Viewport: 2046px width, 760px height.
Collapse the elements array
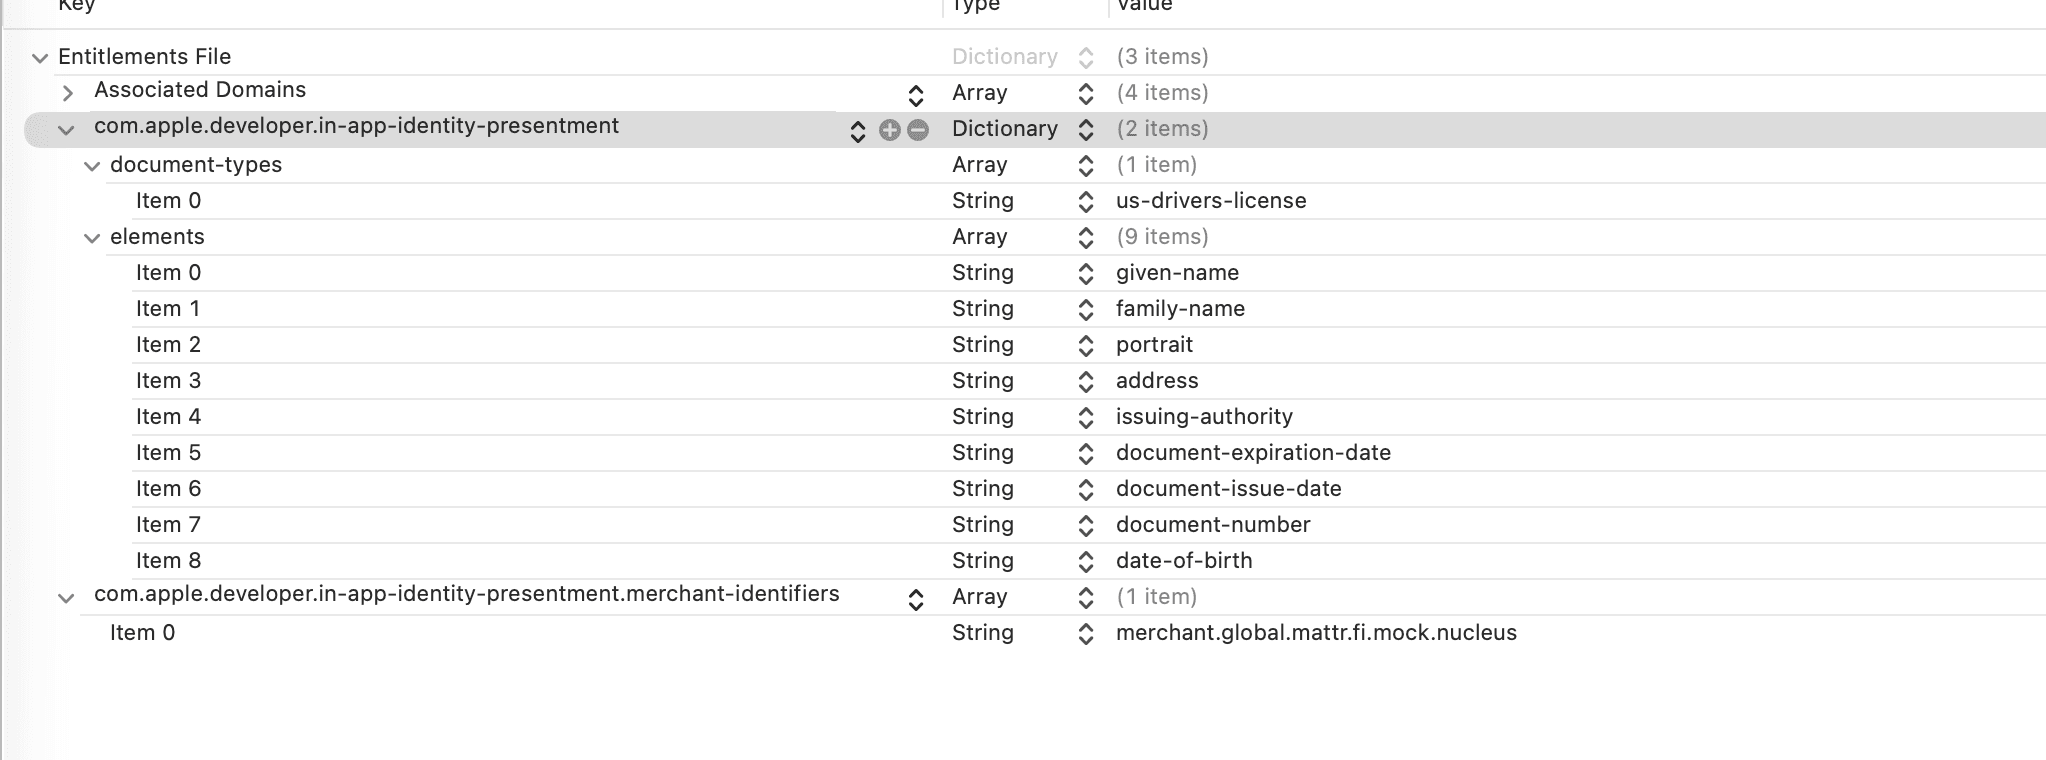coord(92,238)
